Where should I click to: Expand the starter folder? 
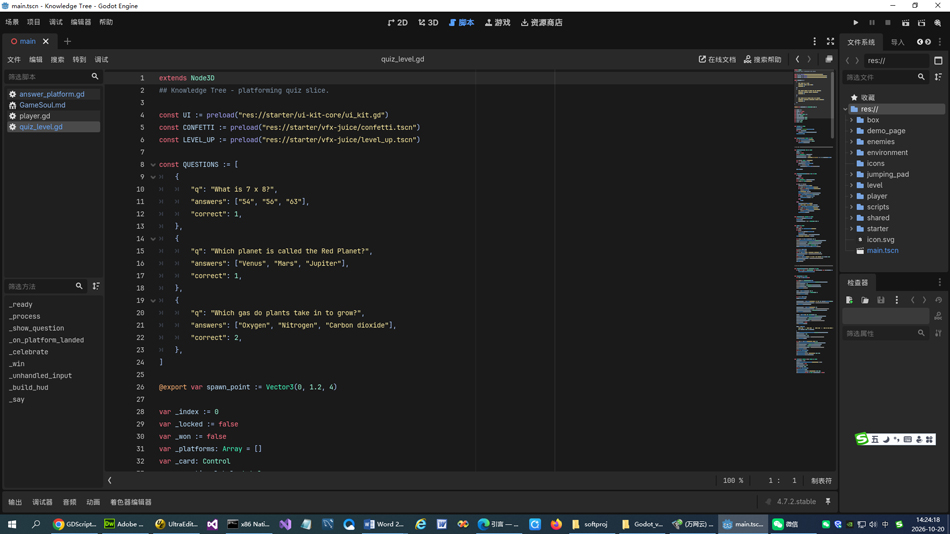[851, 229]
